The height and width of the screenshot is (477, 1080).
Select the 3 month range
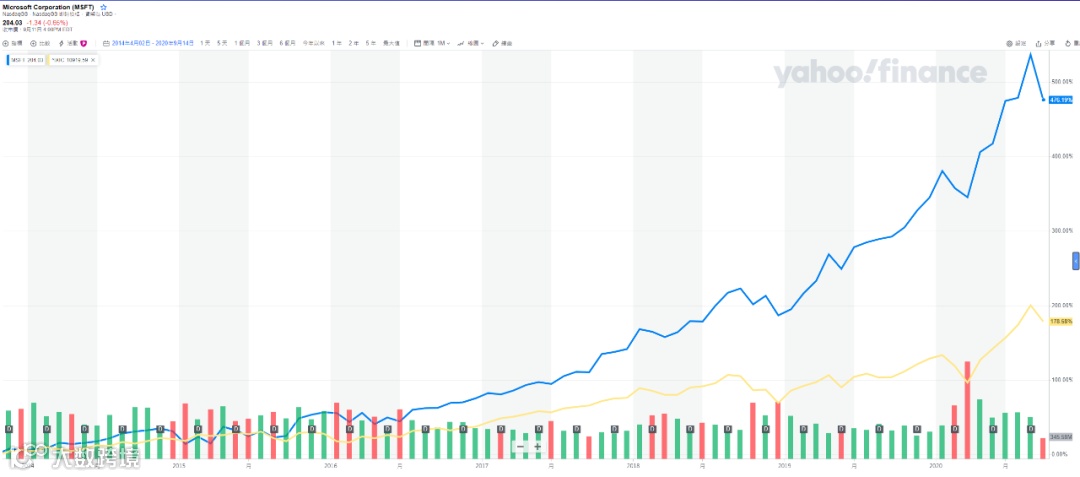(x=264, y=43)
